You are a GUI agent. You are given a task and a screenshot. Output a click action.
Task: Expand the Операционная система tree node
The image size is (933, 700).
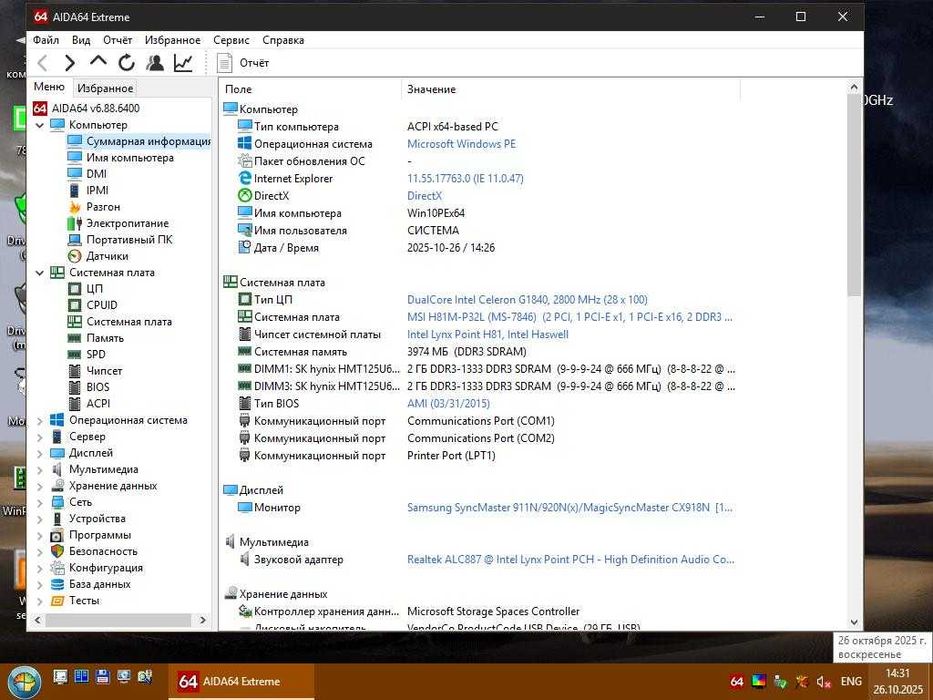(40, 420)
